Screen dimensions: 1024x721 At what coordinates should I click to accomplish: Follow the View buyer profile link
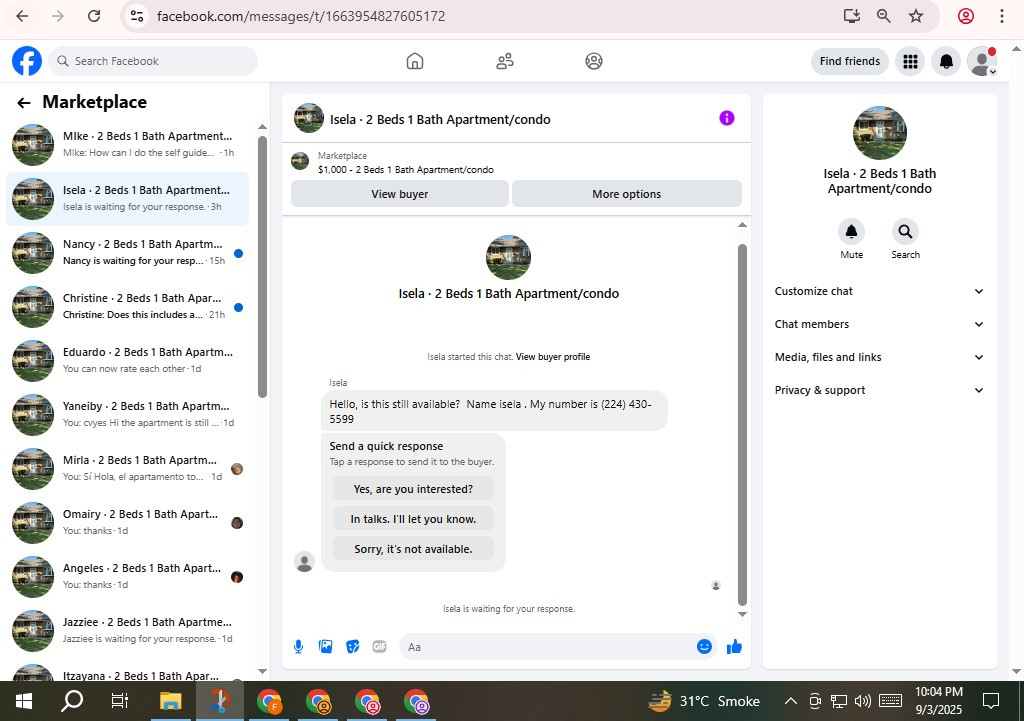[552, 357]
